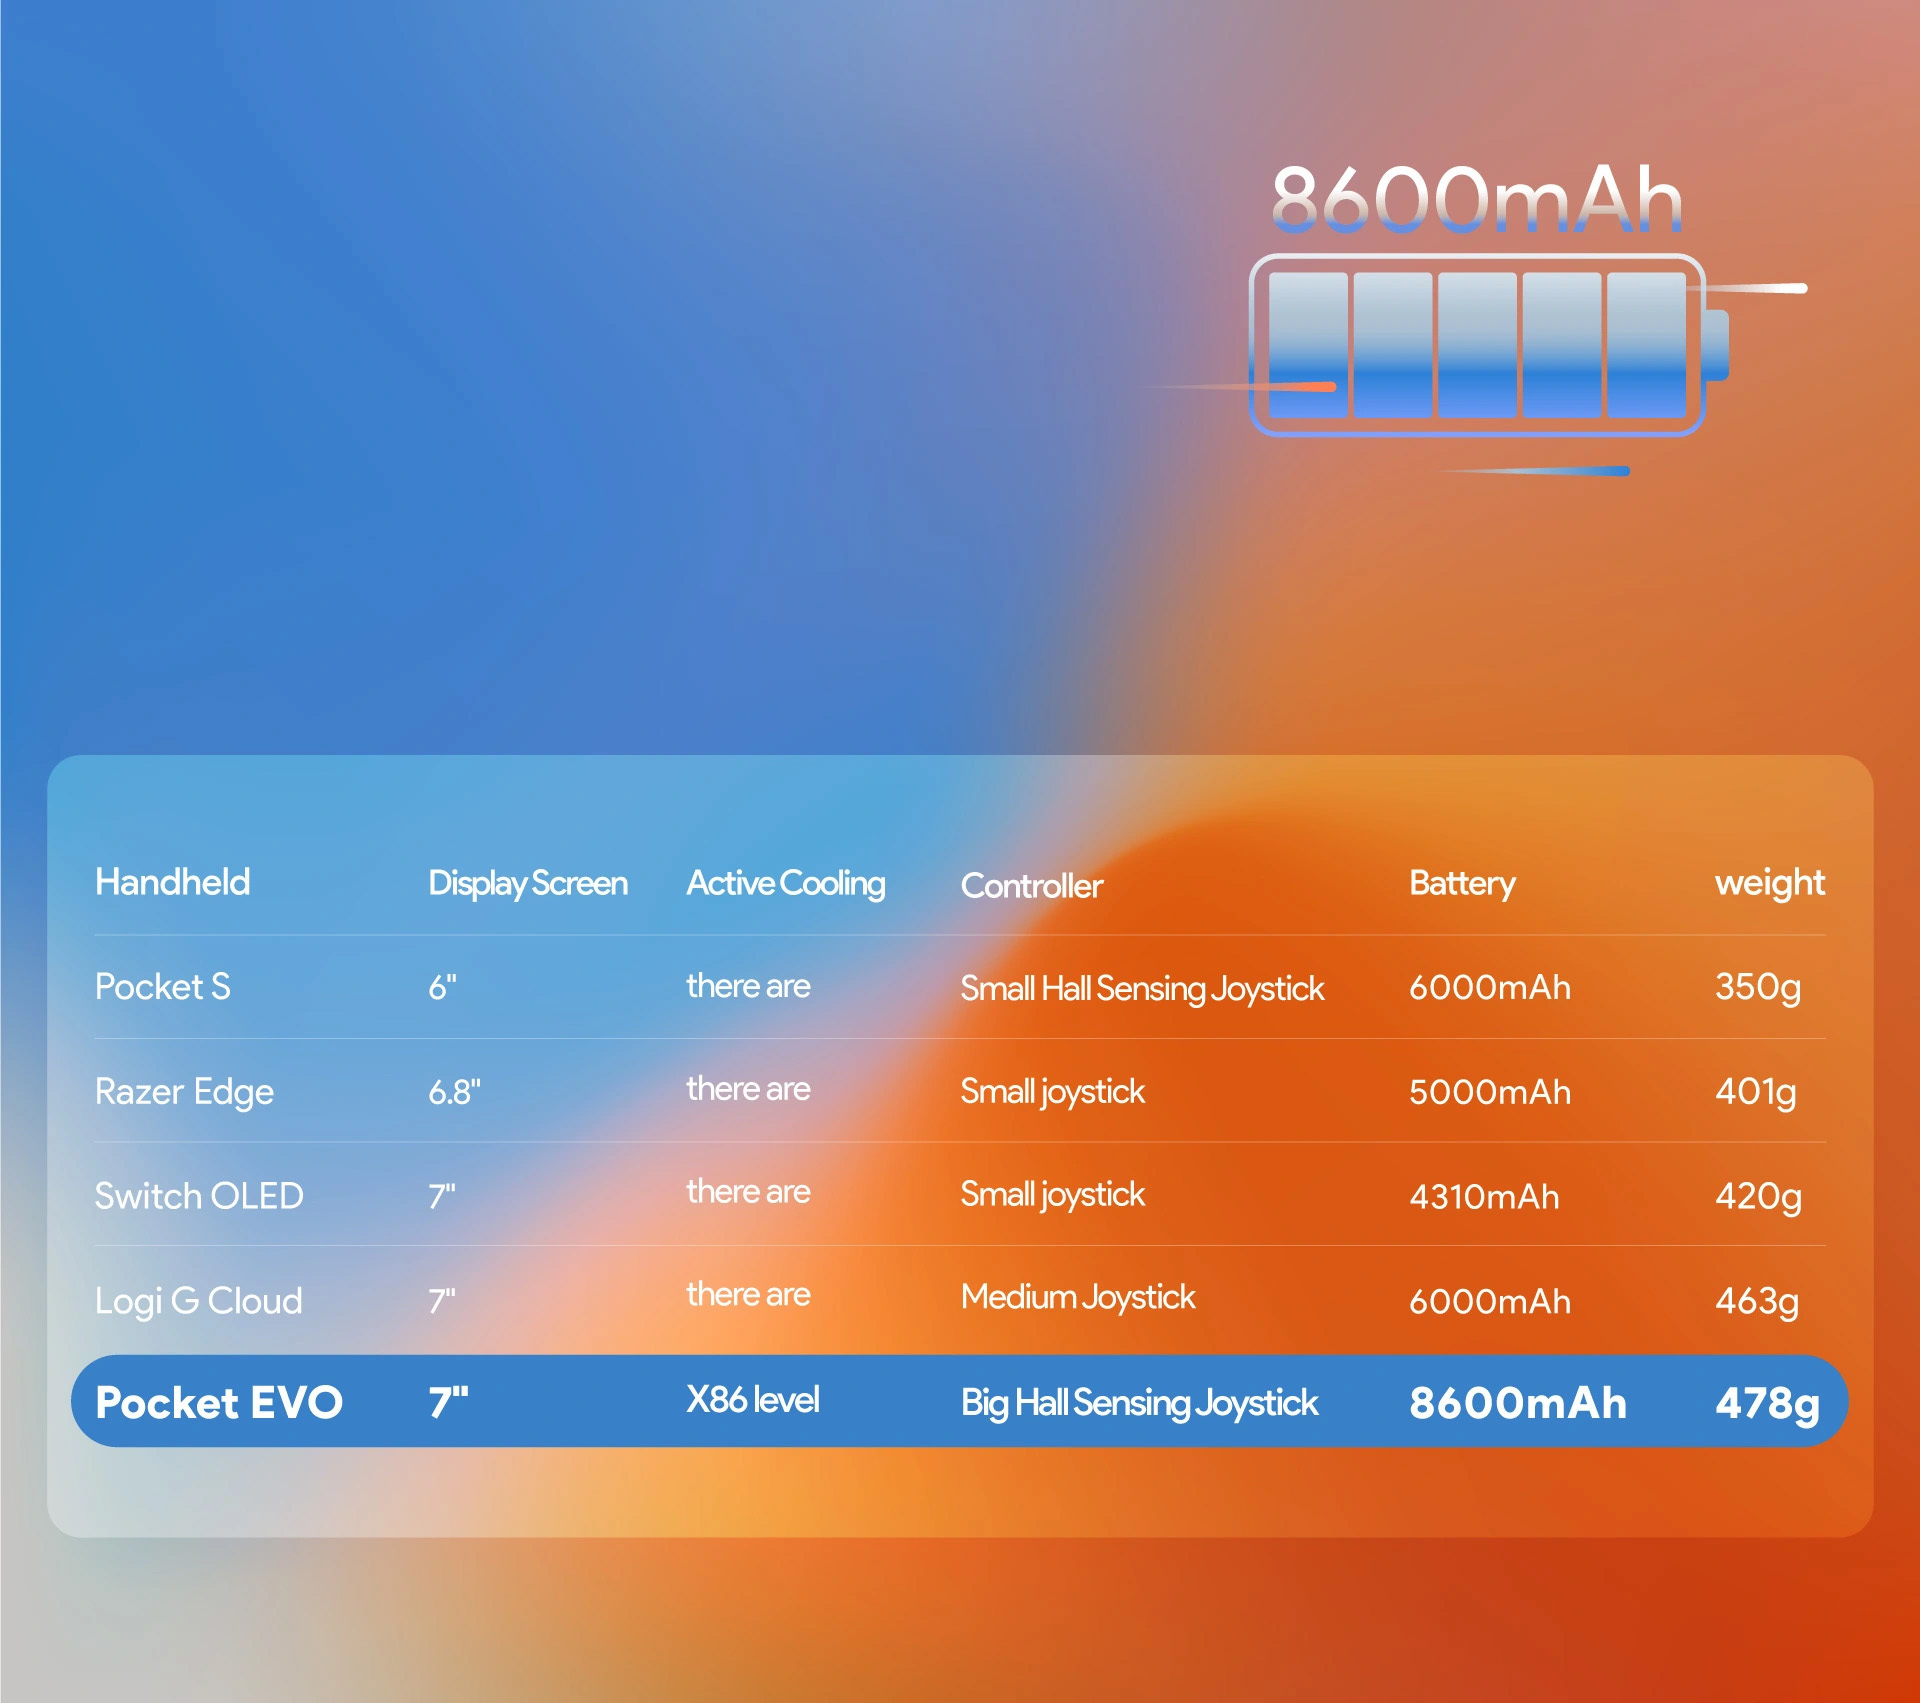Image resolution: width=1920 pixels, height=1703 pixels.
Task: Select the Handheld column header
Action: pos(172,882)
